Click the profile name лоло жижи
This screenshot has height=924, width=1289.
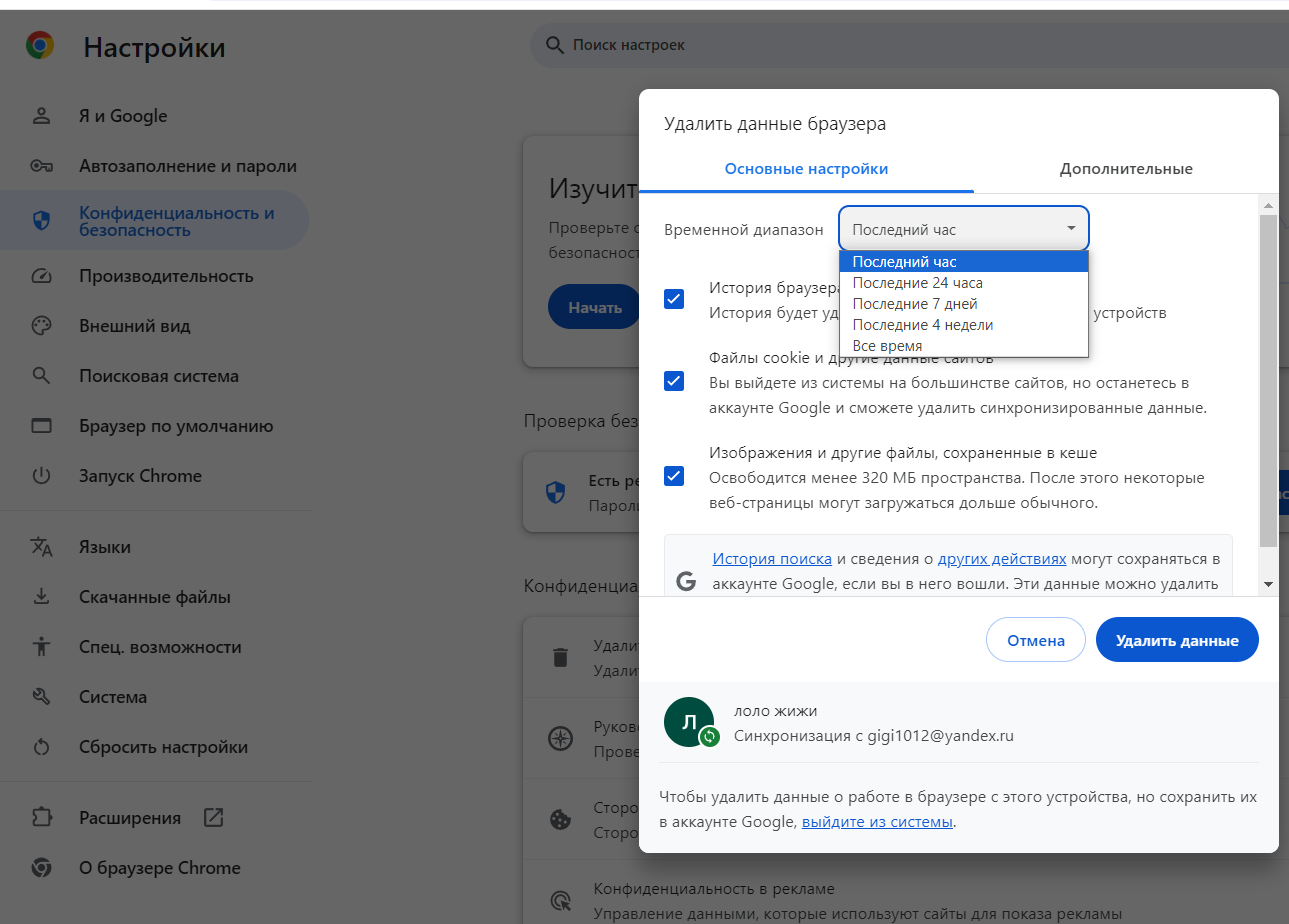[x=776, y=711]
